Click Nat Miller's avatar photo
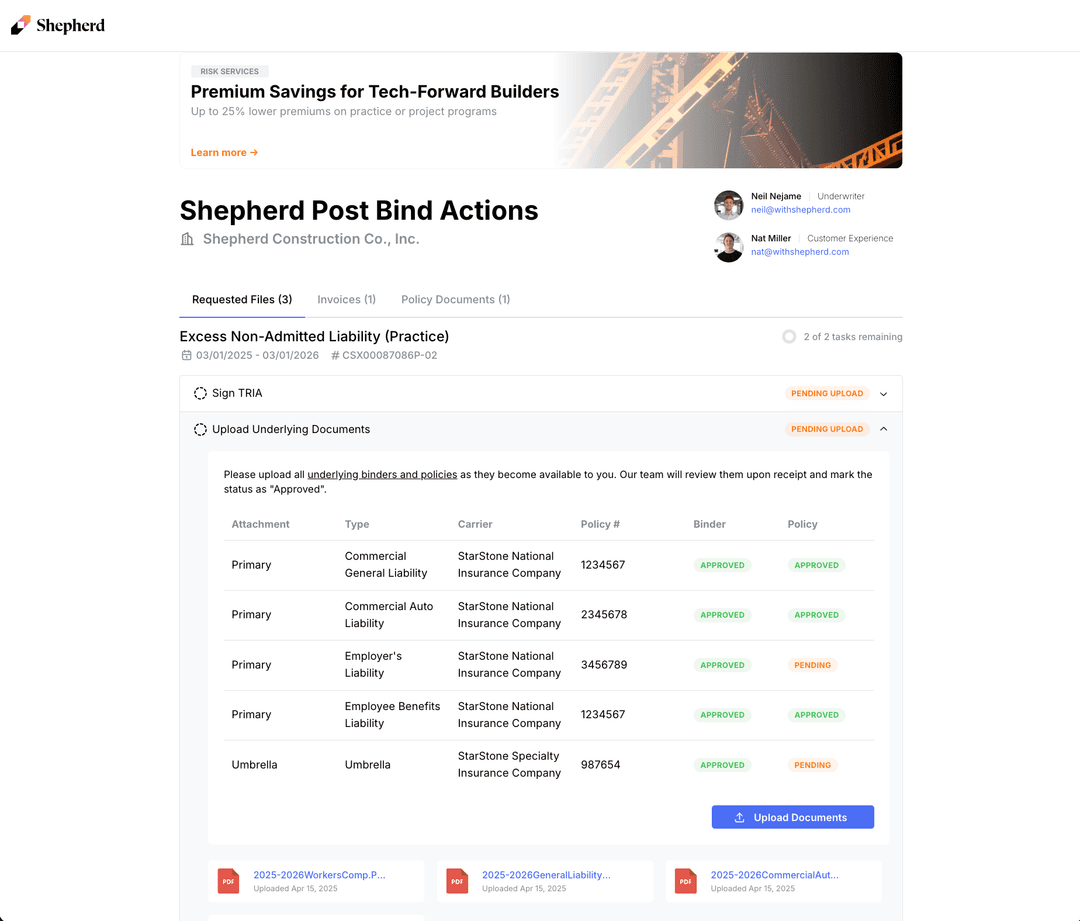 [728, 247]
